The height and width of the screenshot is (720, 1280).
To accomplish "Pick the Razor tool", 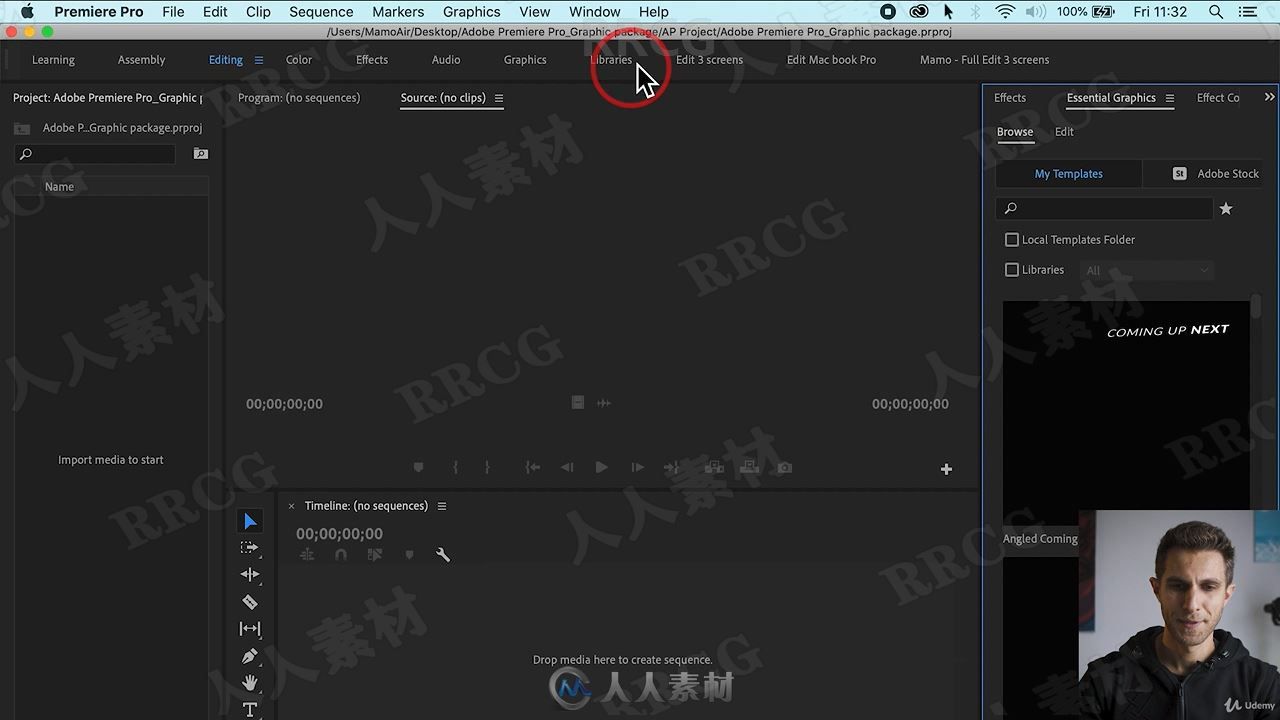I will [x=250, y=602].
